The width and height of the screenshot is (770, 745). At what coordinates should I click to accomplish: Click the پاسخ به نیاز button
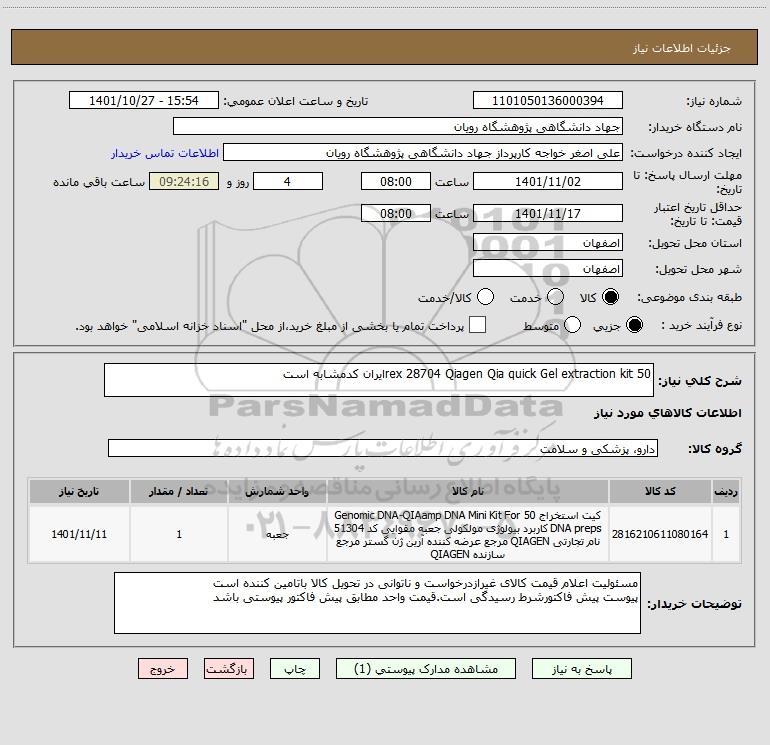click(x=581, y=669)
